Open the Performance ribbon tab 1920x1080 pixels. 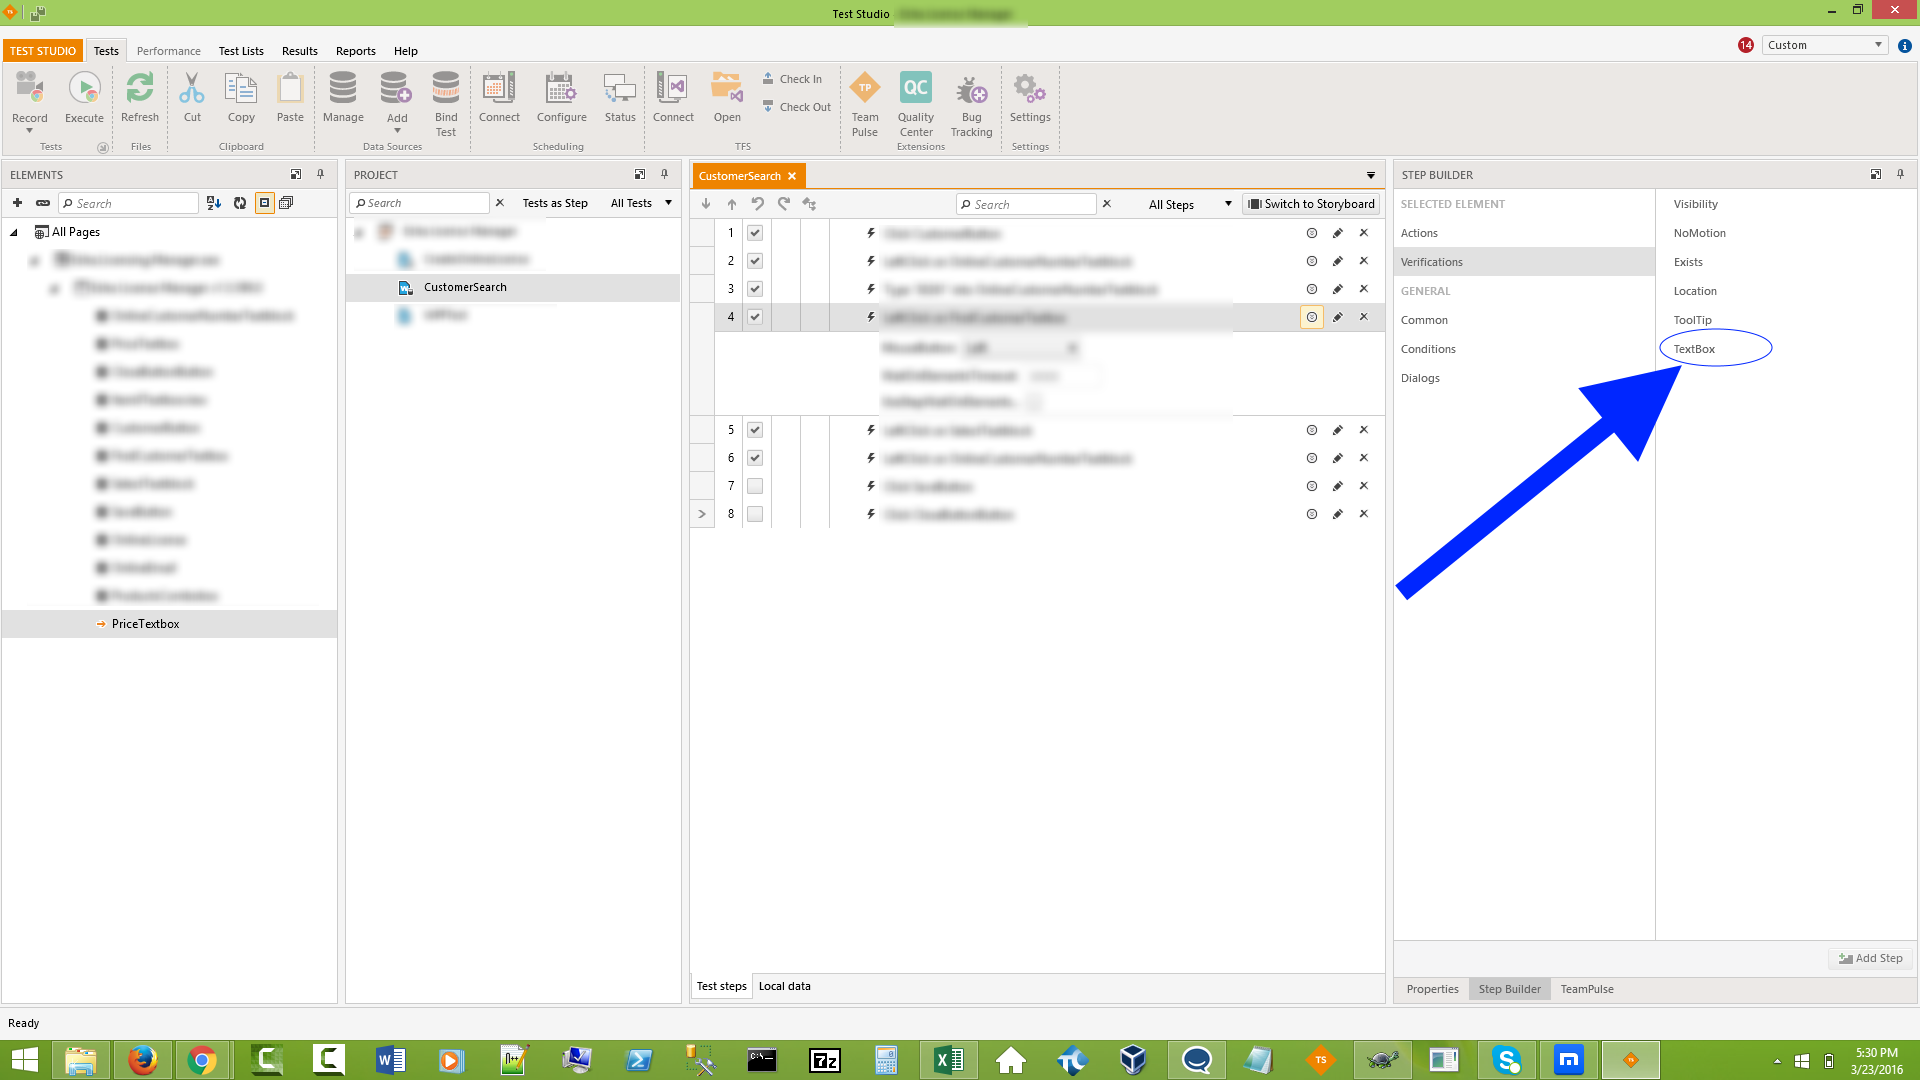point(168,51)
